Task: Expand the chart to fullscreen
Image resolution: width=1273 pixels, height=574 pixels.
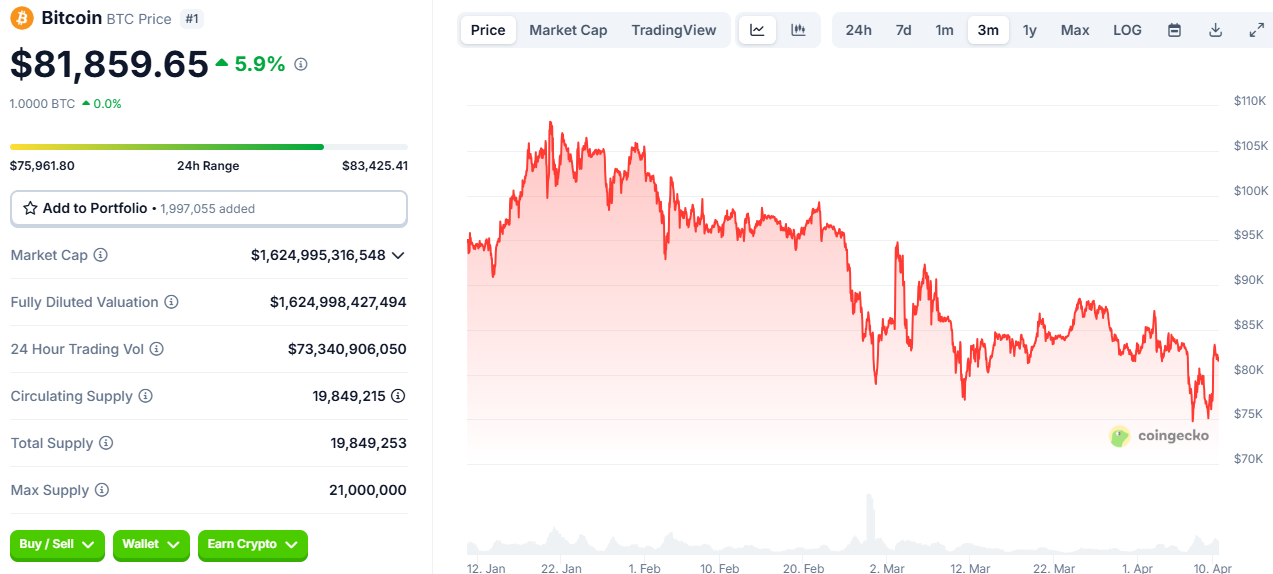Action: point(1257,30)
